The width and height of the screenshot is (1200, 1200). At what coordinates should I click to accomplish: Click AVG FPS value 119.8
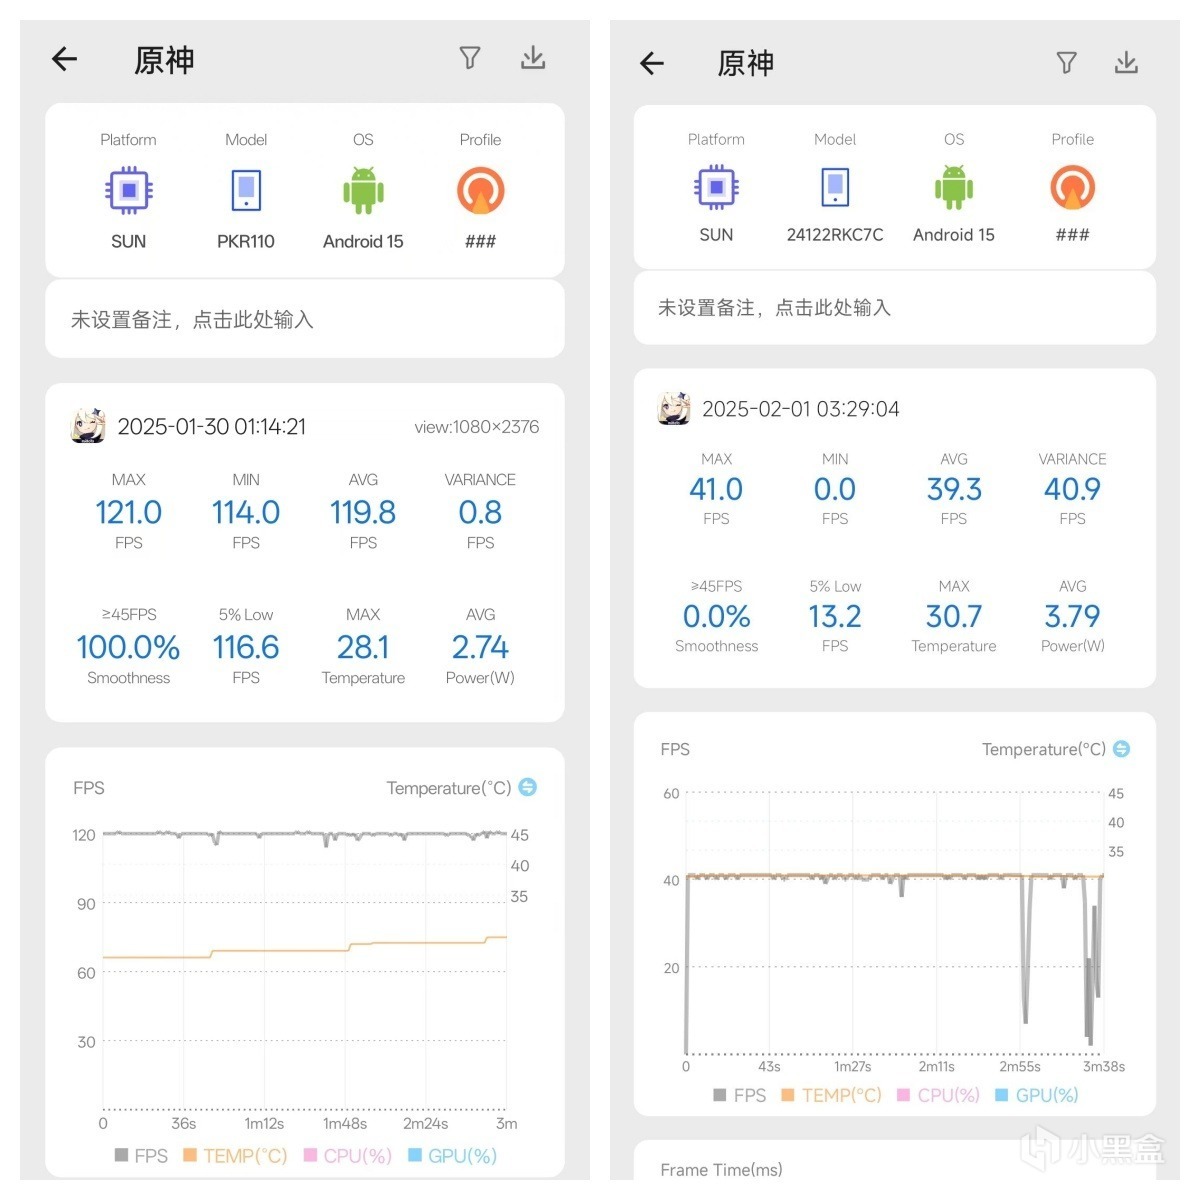[x=363, y=512]
